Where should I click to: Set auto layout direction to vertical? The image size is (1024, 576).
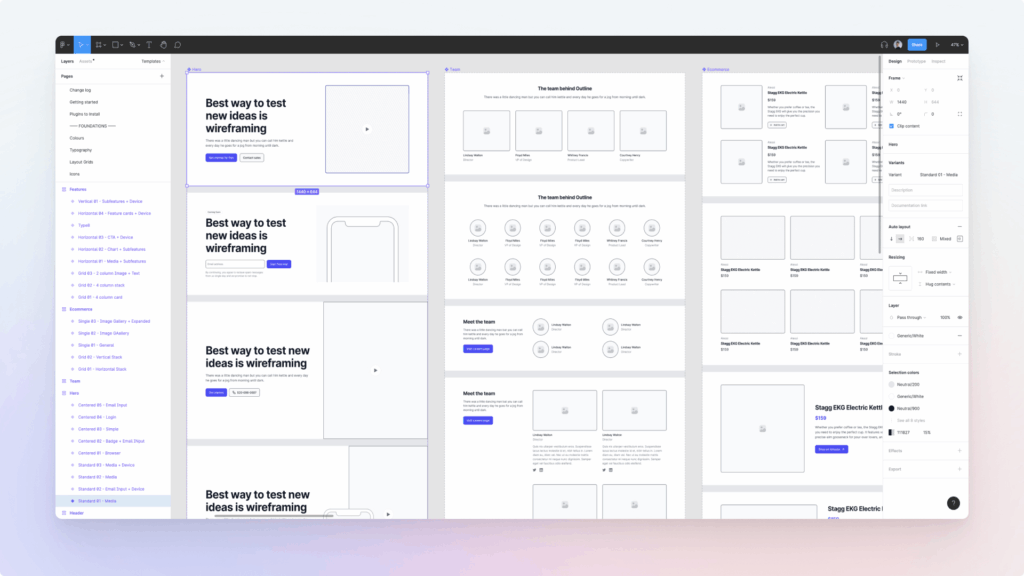[x=891, y=239]
